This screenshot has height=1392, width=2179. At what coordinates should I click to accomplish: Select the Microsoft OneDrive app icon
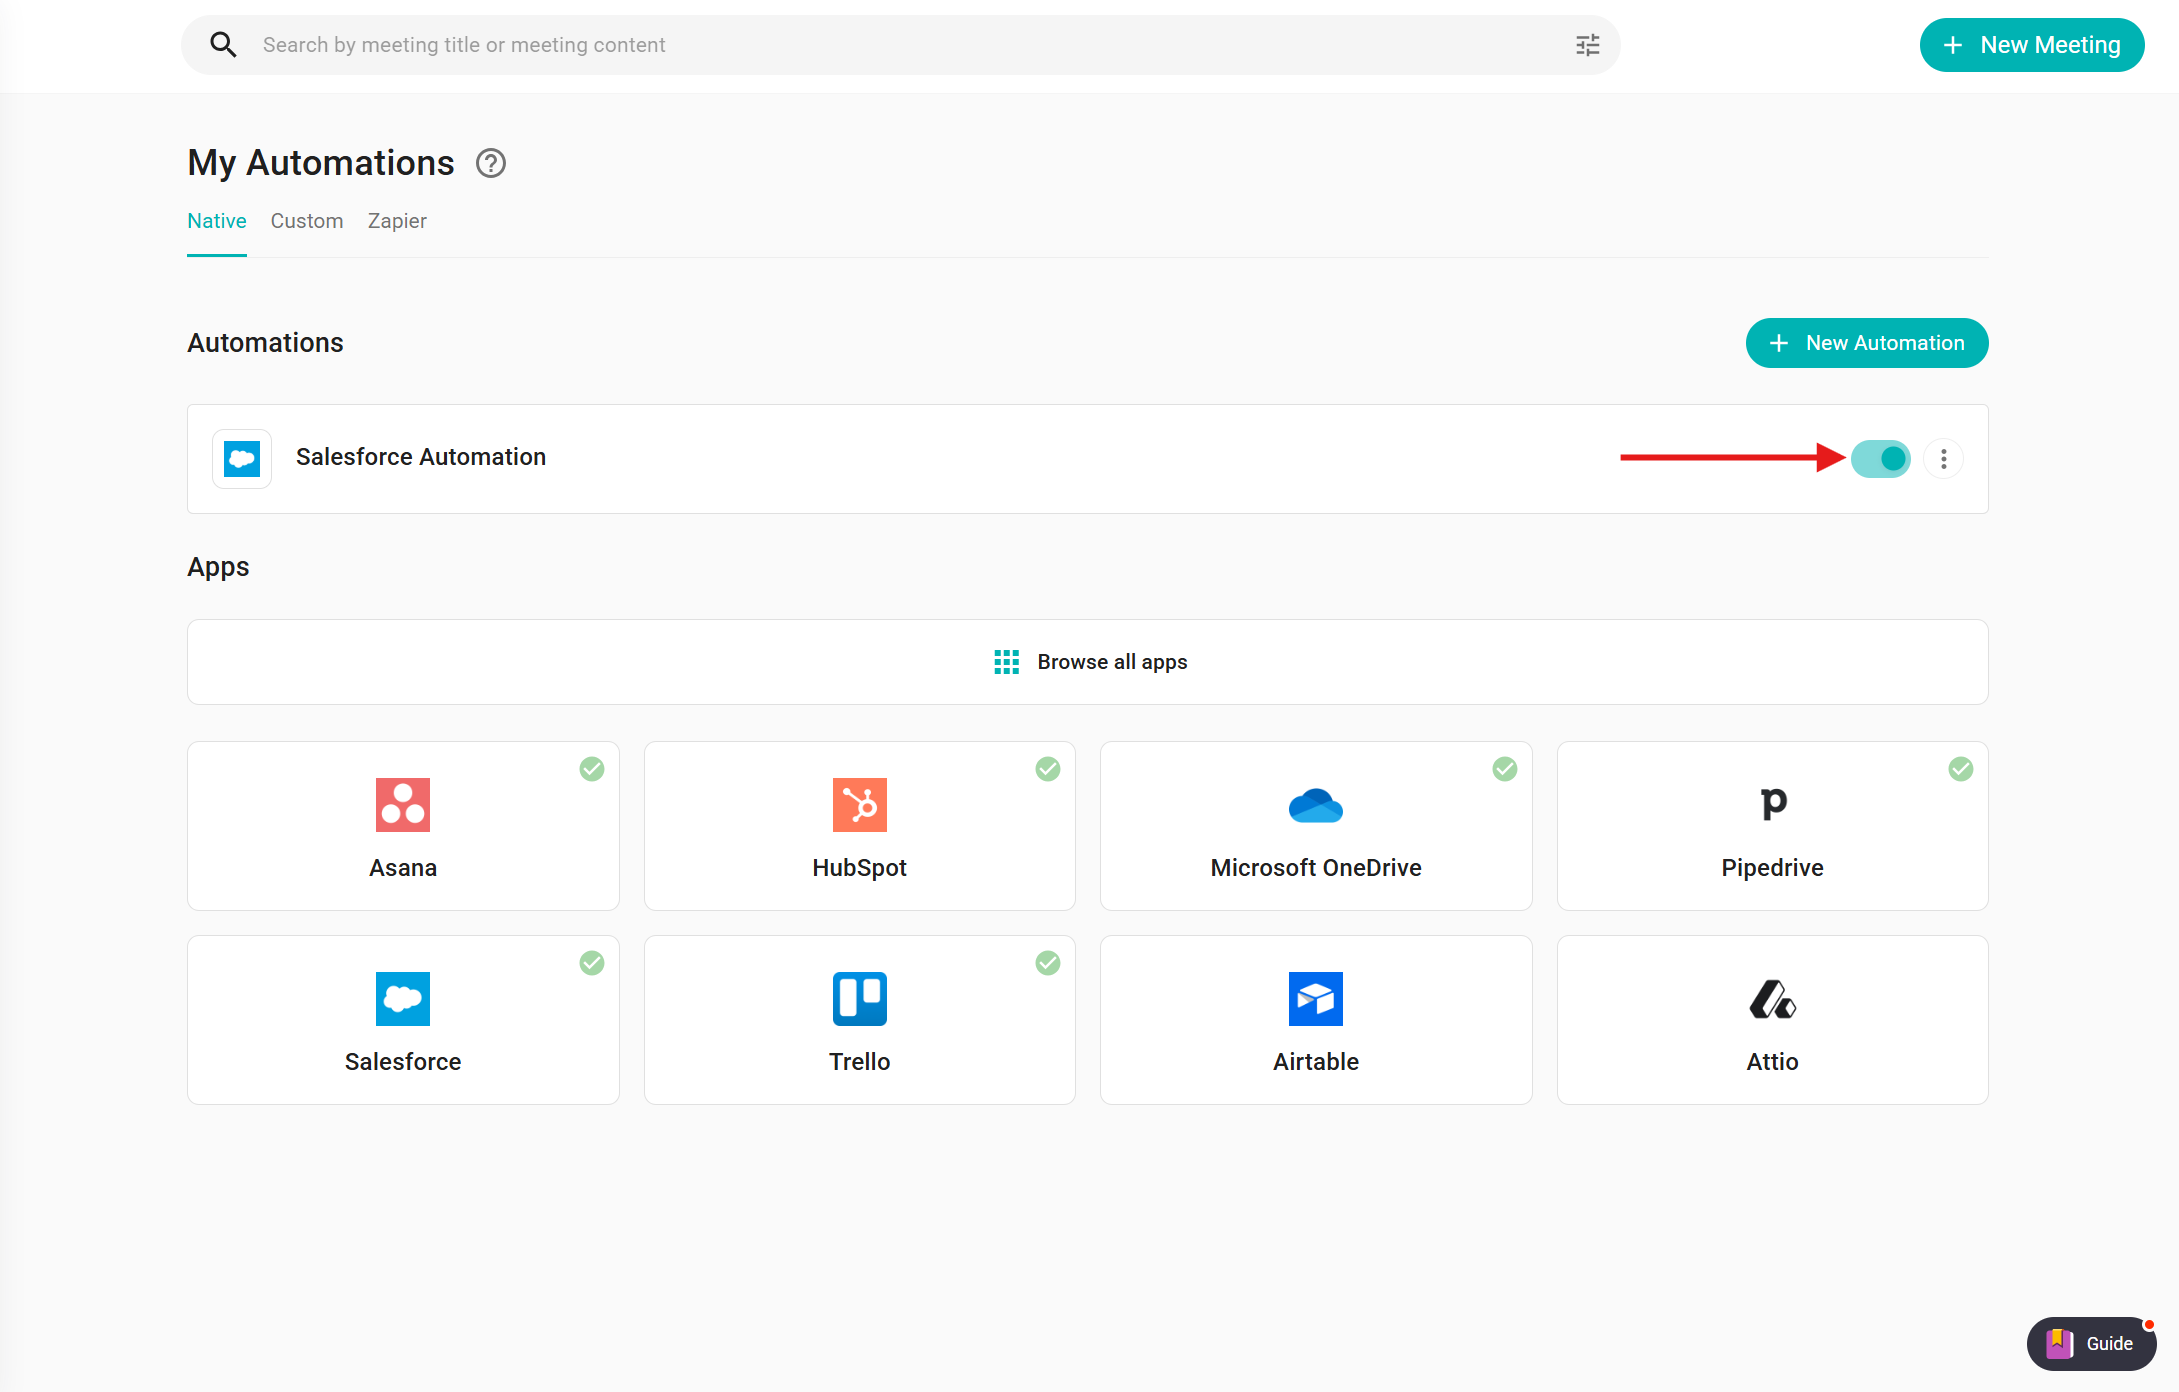pos(1315,805)
